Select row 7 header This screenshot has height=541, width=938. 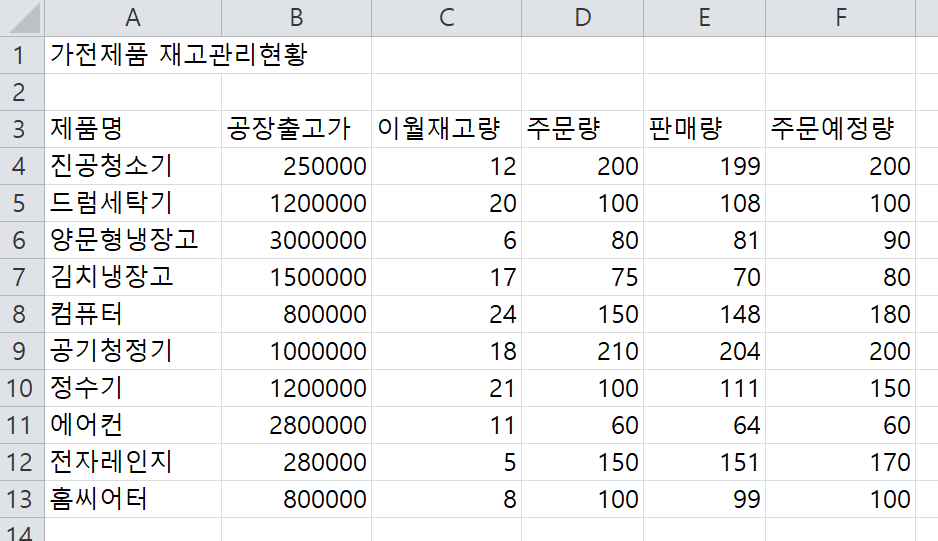pos(22,277)
